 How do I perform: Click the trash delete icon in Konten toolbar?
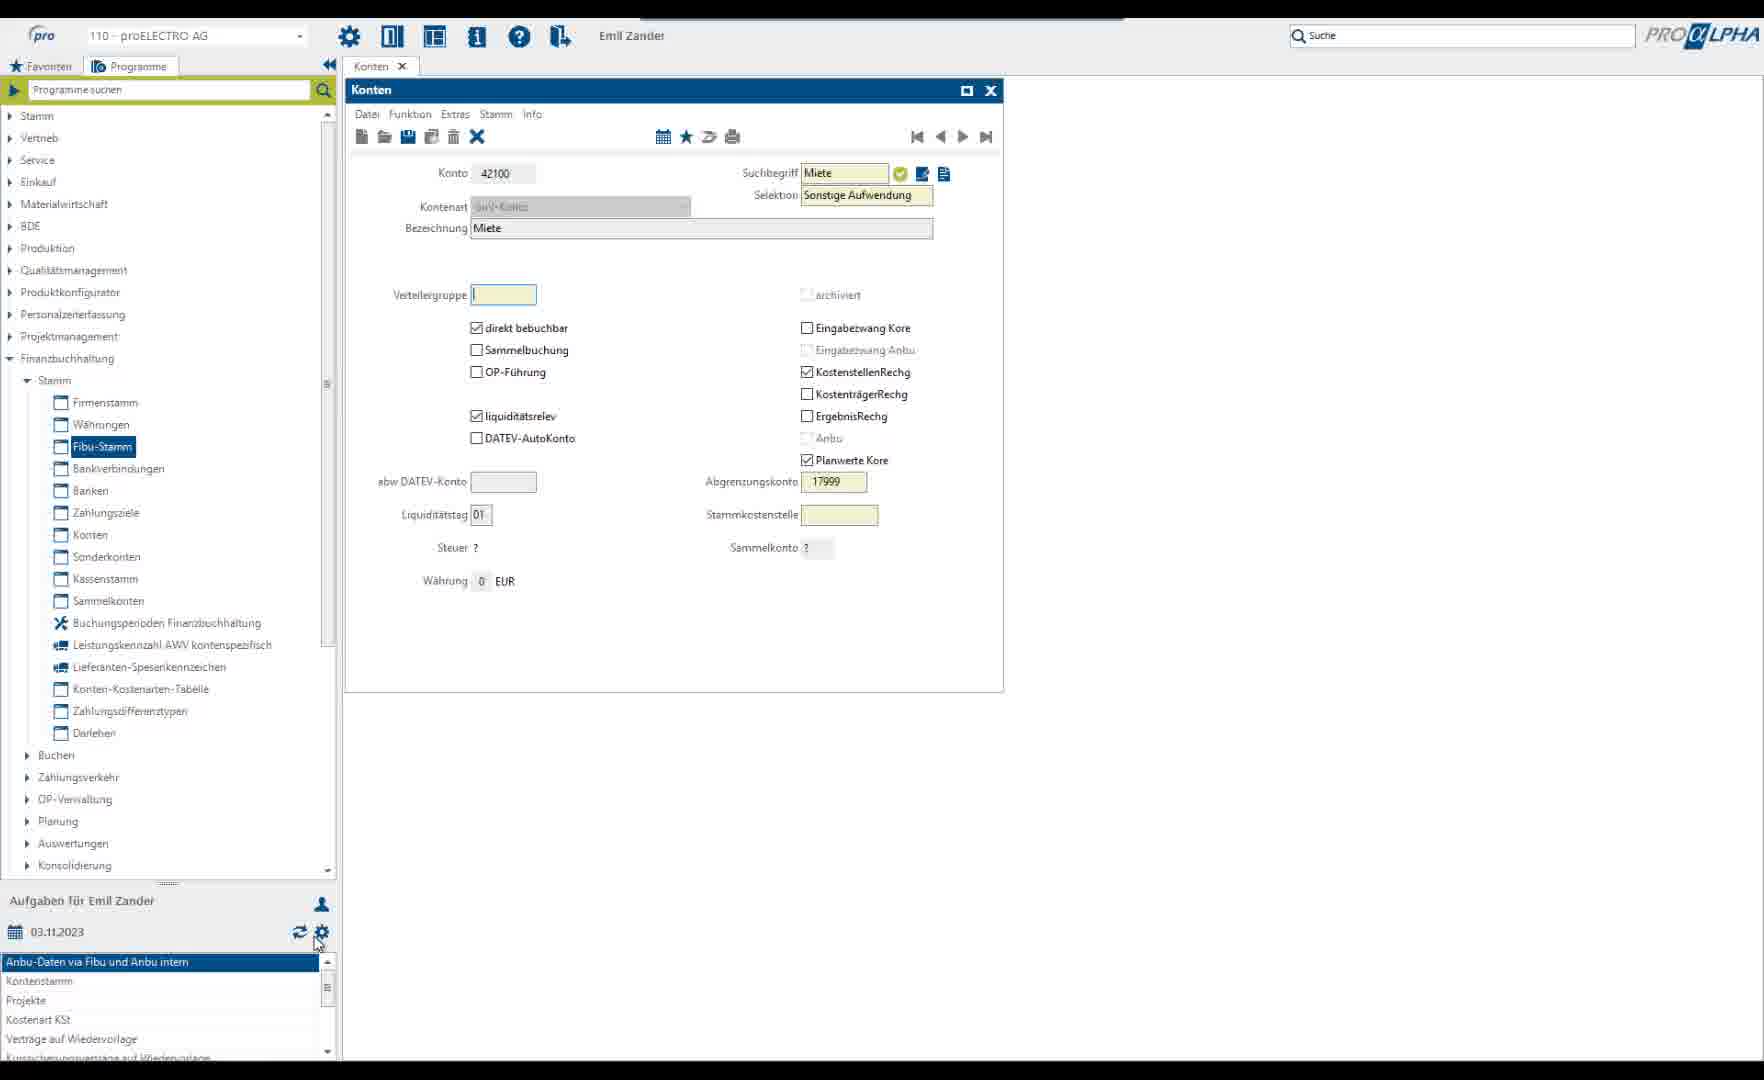point(453,137)
